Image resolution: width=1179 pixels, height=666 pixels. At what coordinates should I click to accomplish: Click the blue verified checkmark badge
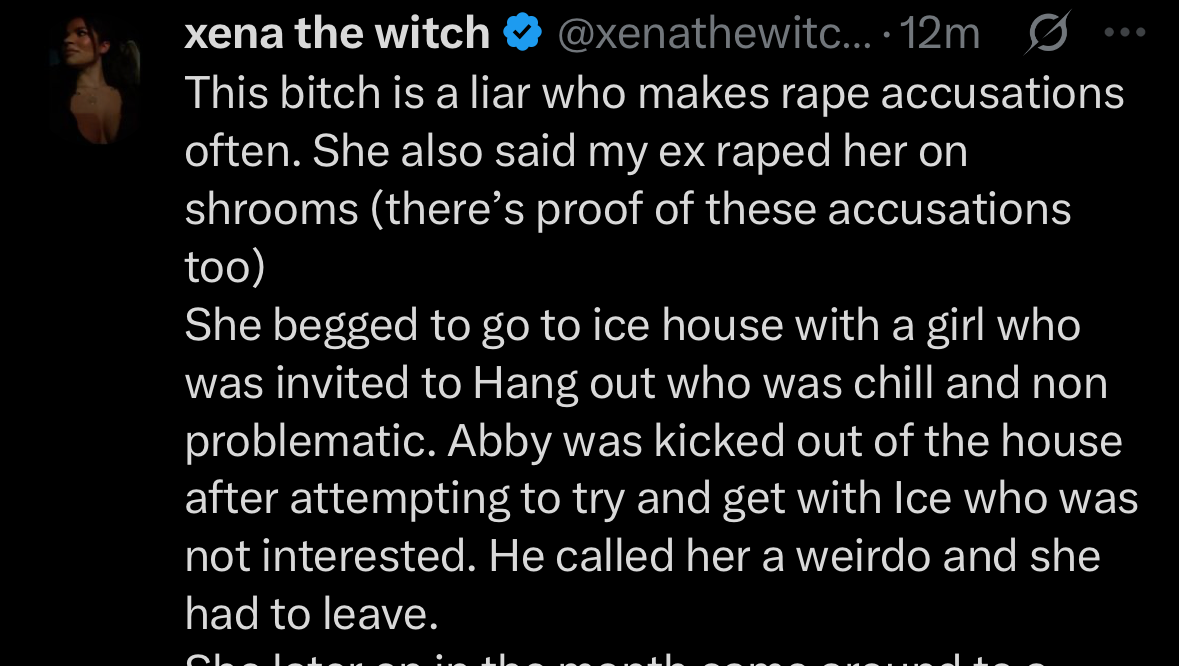coord(522,34)
